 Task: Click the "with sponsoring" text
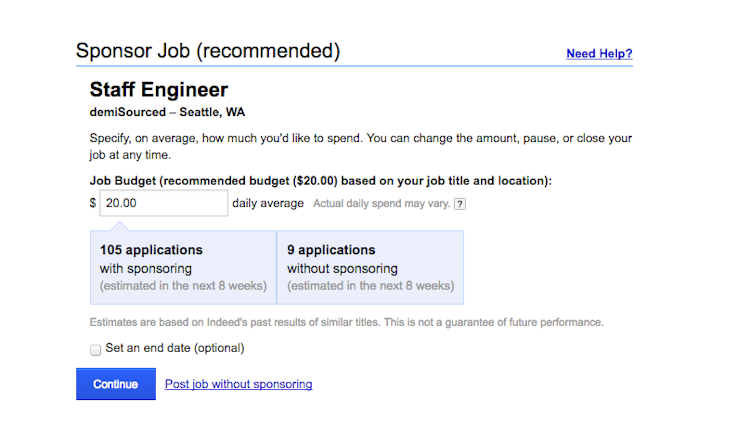pyautogui.click(x=145, y=269)
